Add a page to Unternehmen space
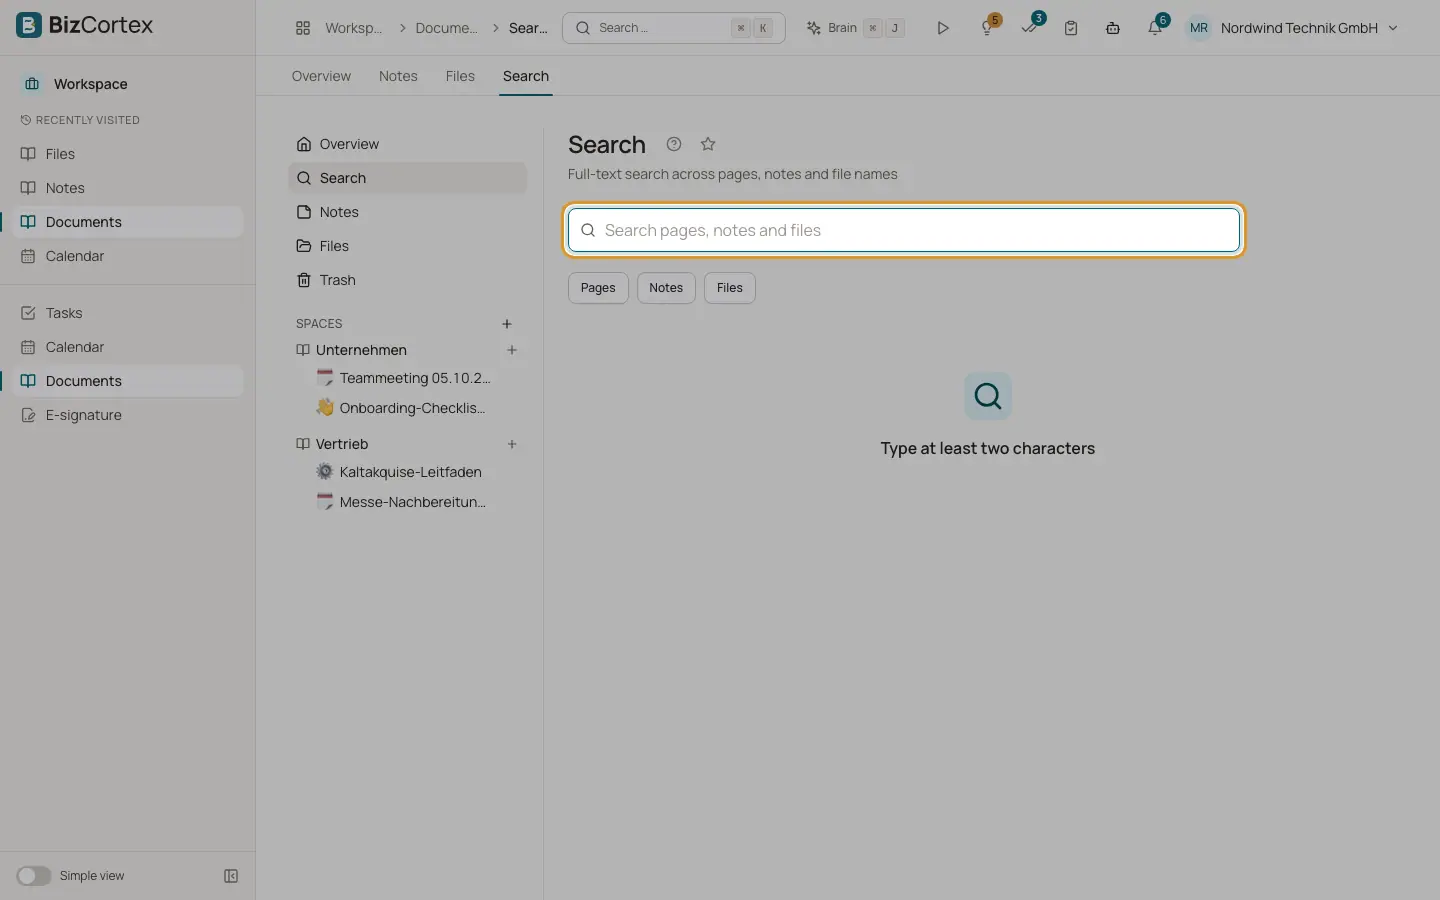The height and width of the screenshot is (900, 1440). pyautogui.click(x=512, y=350)
